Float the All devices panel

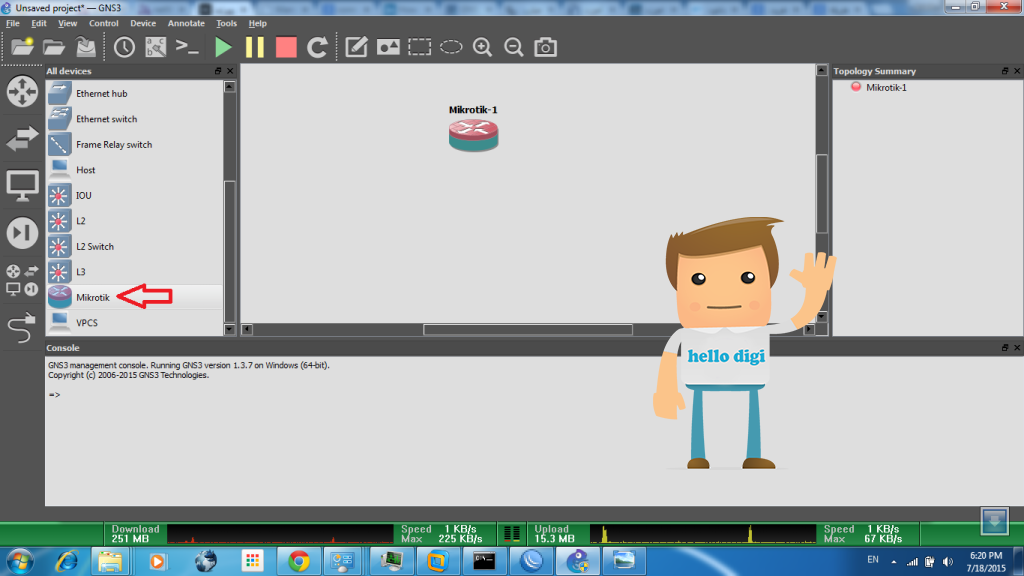[218, 71]
